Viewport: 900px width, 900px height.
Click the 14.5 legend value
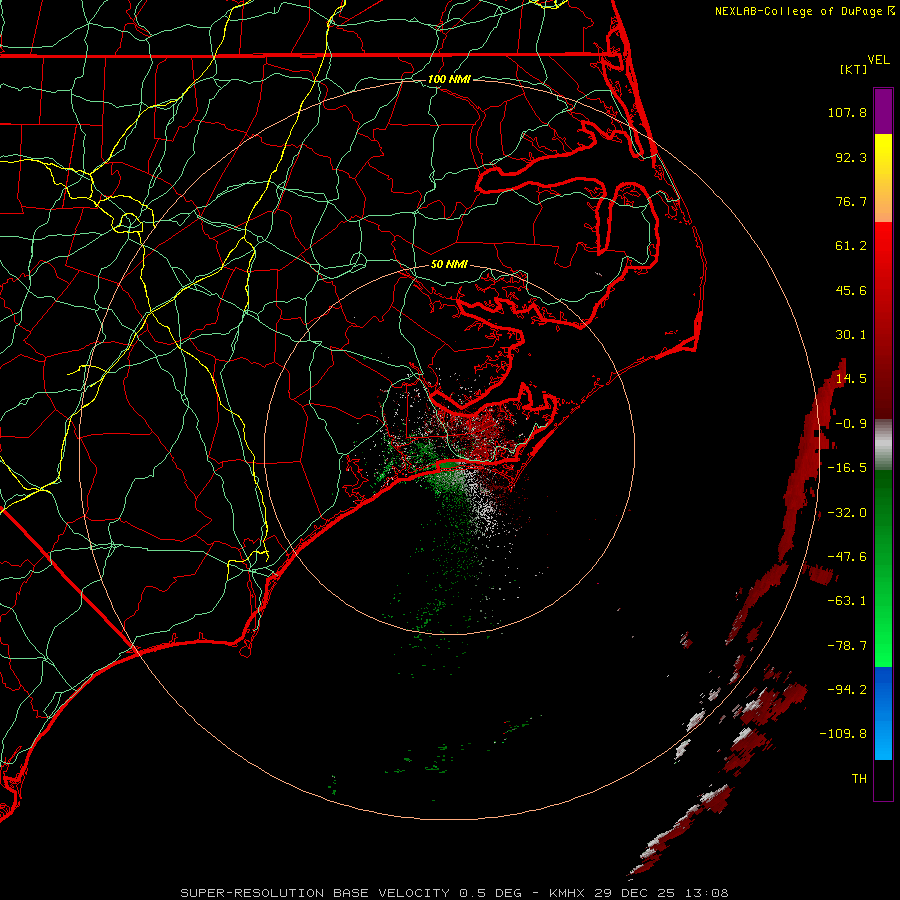tap(851, 379)
